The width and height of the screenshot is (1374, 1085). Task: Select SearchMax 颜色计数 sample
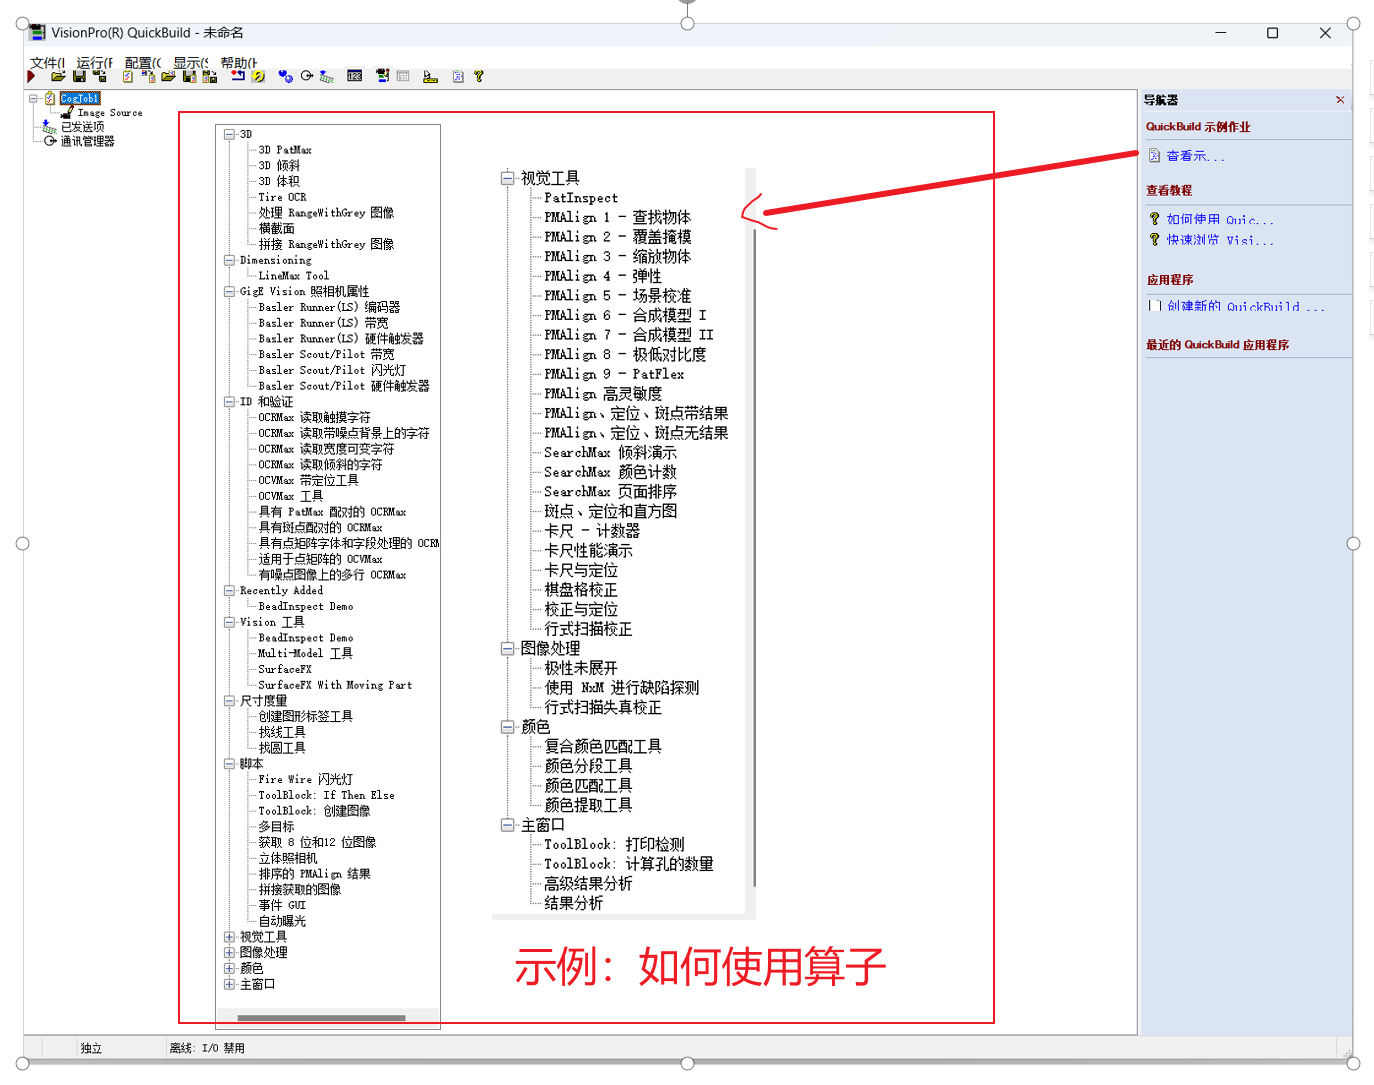(x=610, y=472)
